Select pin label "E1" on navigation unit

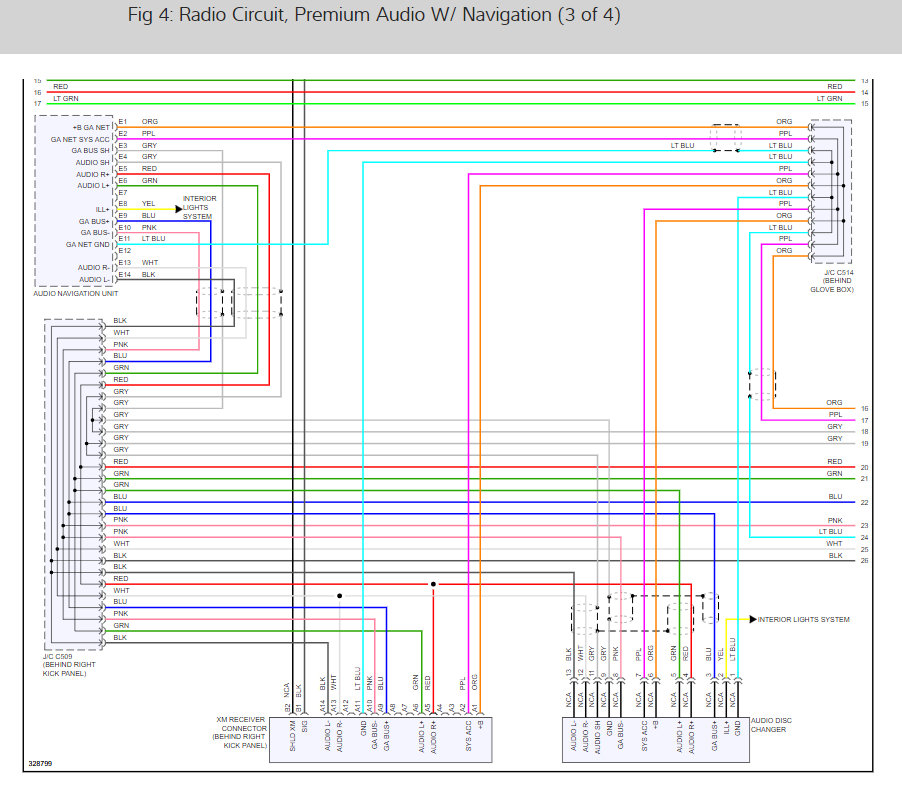tap(123, 121)
